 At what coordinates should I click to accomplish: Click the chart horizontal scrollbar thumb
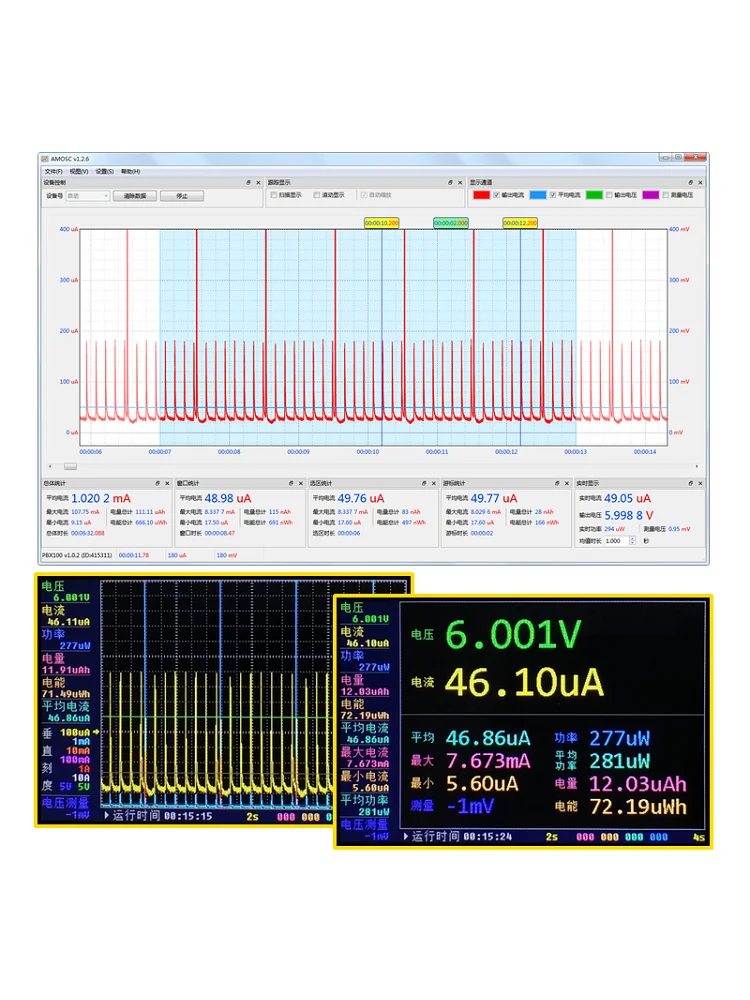pyautogui.click(x=70, y=466)
